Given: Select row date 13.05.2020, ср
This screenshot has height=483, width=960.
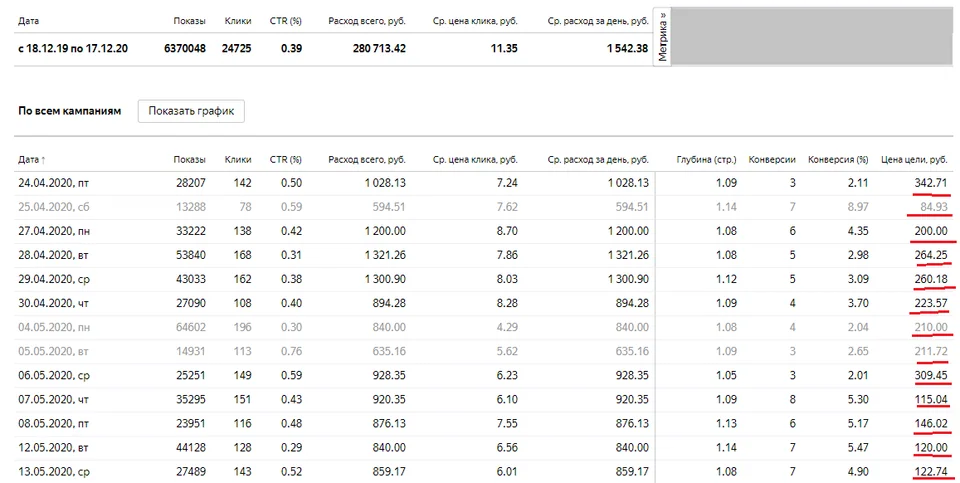Looking at the screenshot, I should (53, 472).
